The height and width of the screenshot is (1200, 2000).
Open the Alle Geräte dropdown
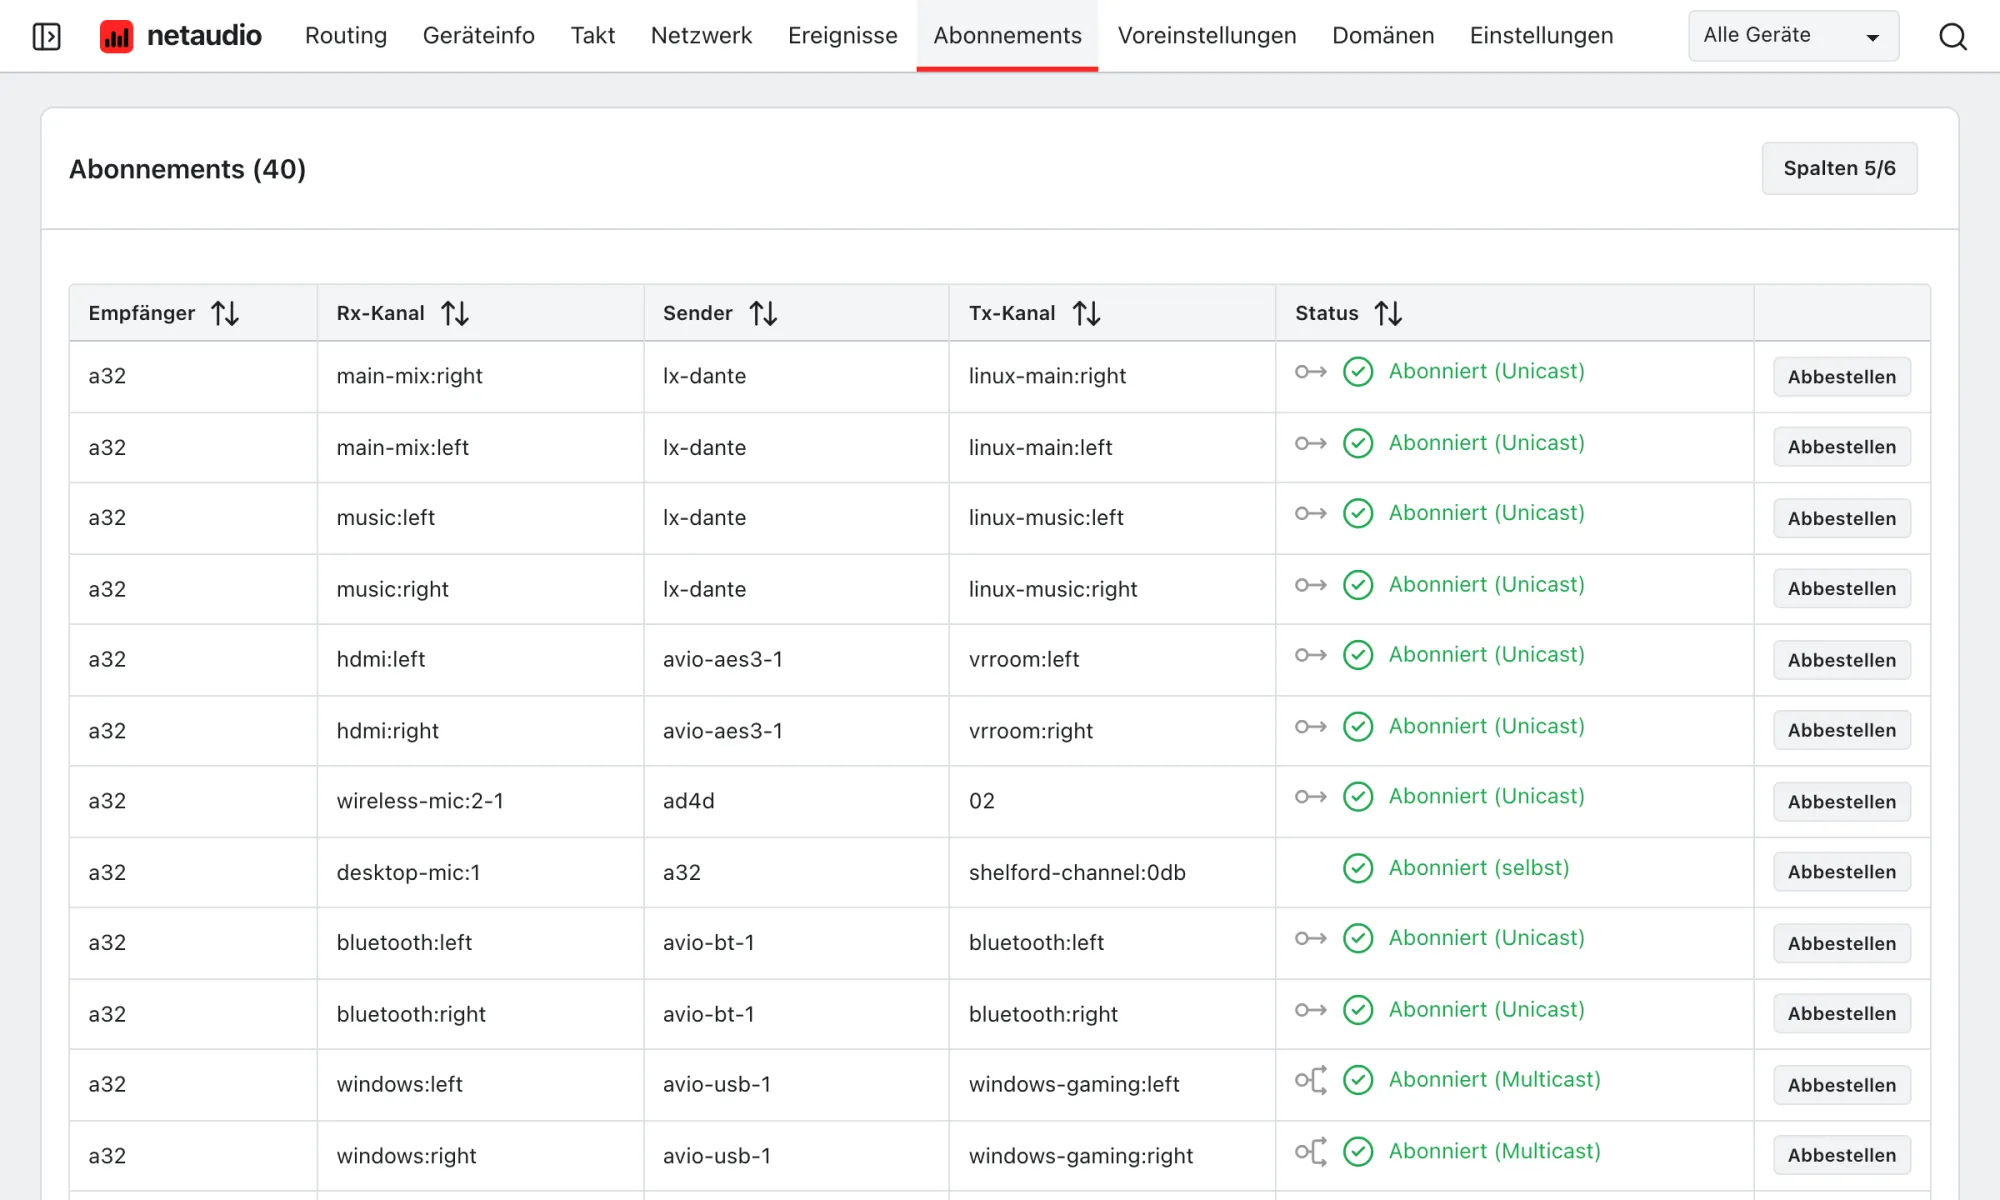pyautogui.click(x=1793, y=36)
